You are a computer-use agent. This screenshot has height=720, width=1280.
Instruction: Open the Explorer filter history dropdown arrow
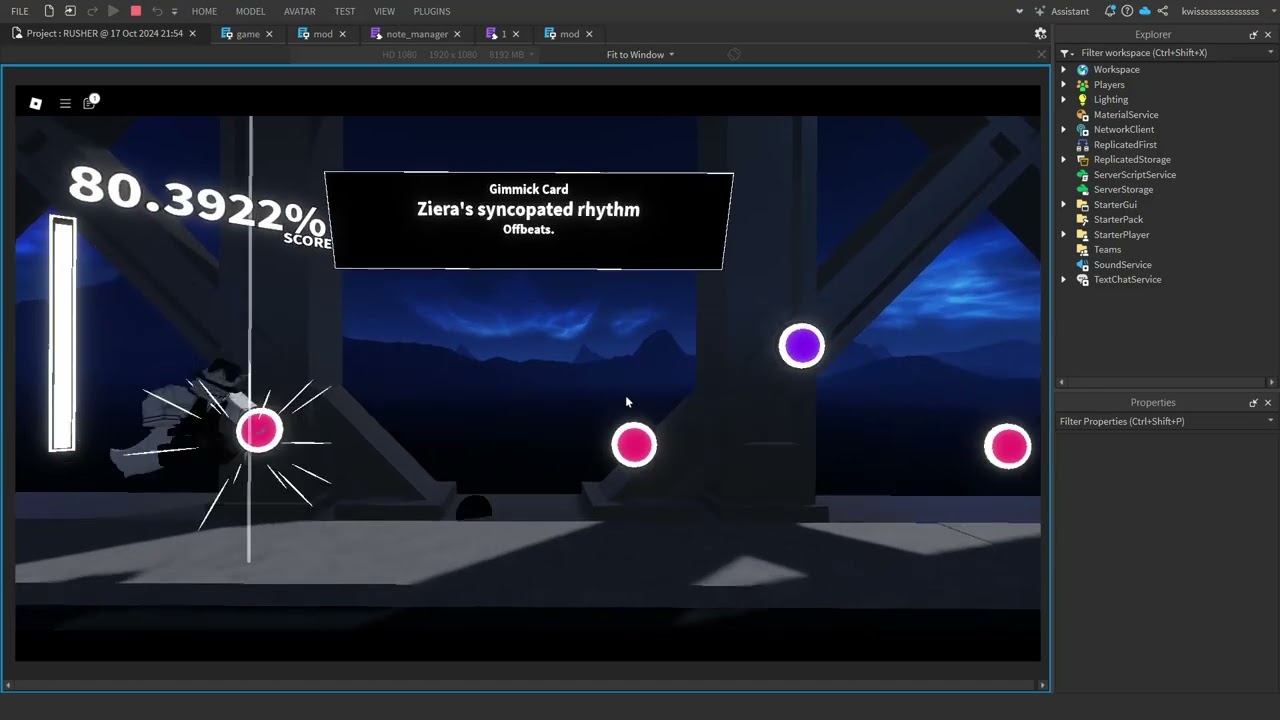click(1270, 53)
